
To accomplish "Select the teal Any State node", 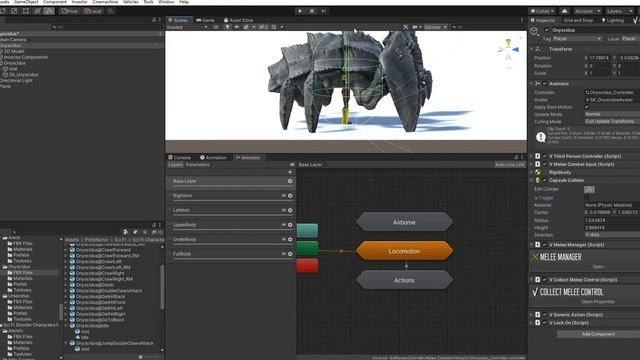I will pos(307,231).
